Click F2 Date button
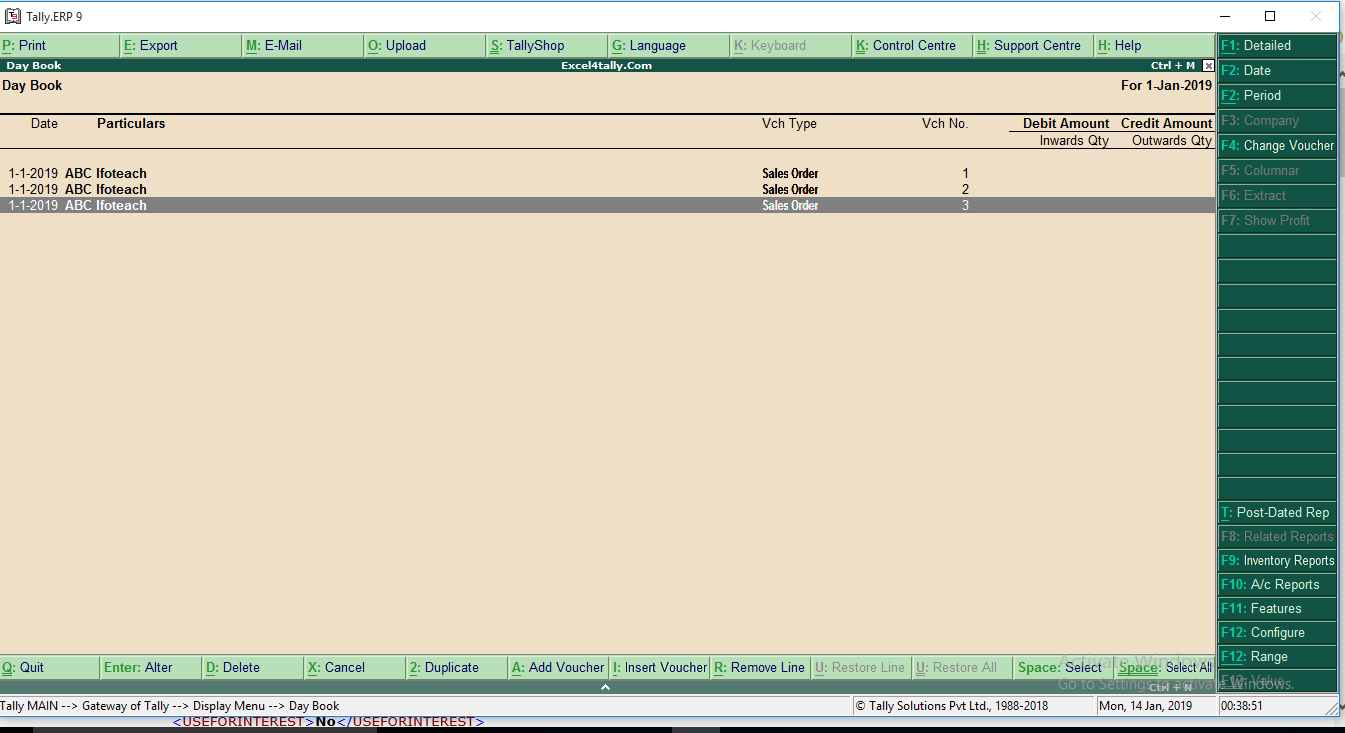This screenshot has height=733, width=1345. [1277, 71]
